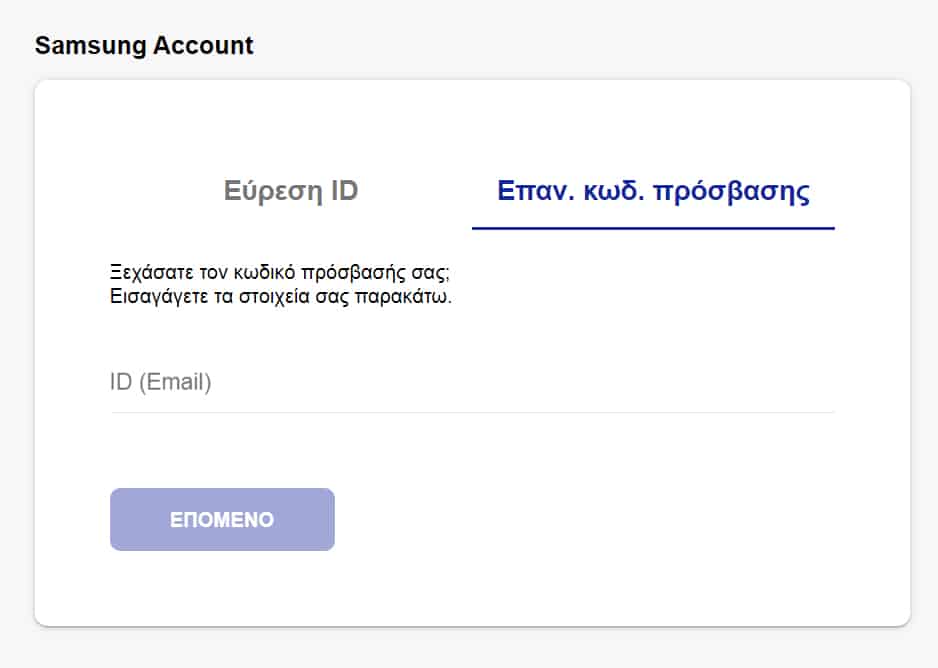The image size is (938, 668).
Task: Click the underline below the ID (Email) field
Action: click(471, 412)
